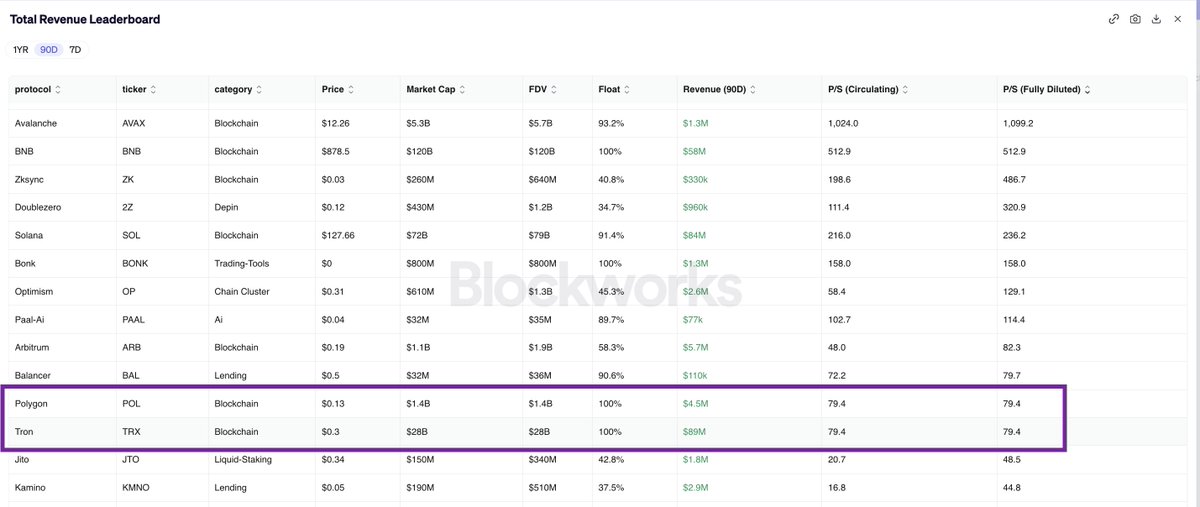Click the TRX ticker cell

click(130, 431)
